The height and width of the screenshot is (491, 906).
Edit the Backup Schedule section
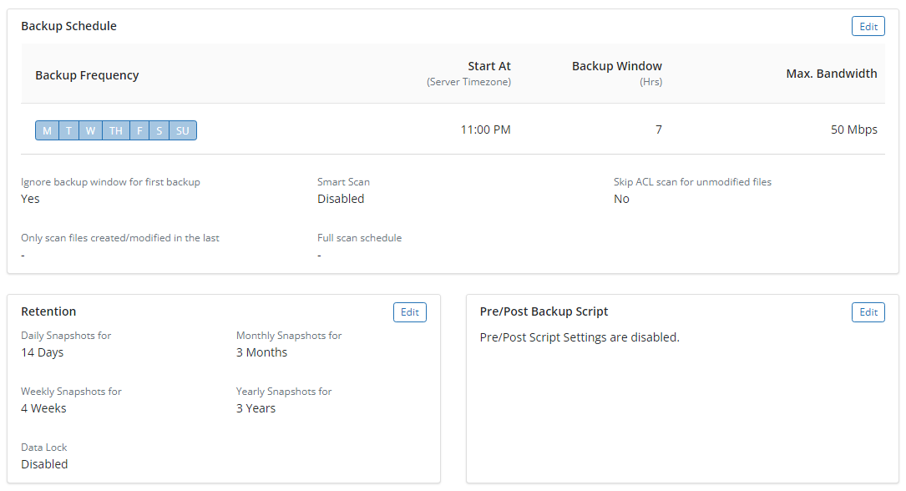pos(868,27)
